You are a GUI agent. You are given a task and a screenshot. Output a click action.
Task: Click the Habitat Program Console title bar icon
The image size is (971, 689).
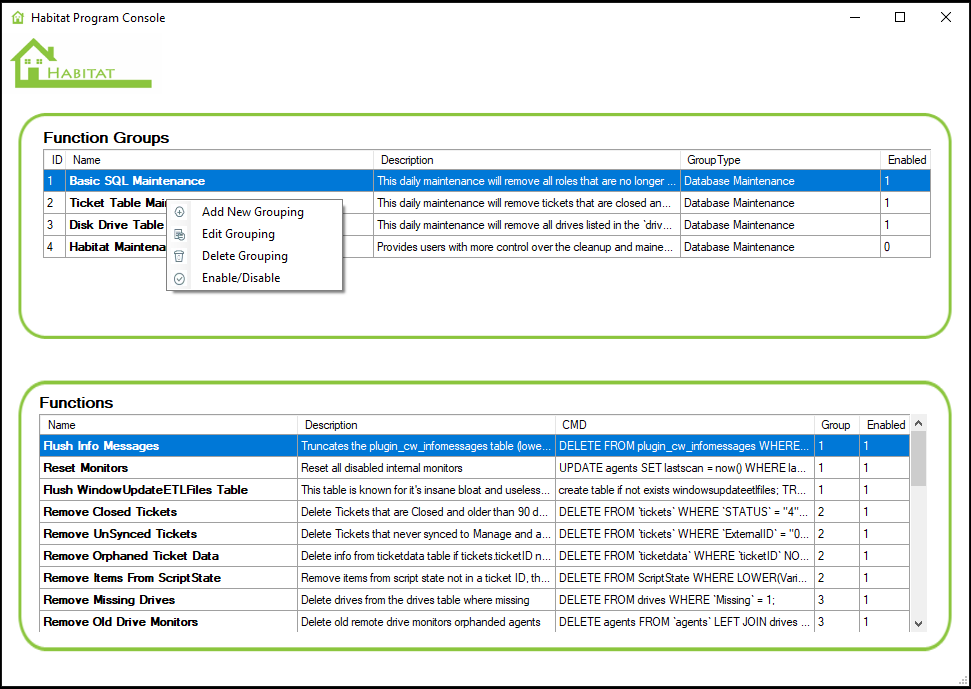pos(17,18)
